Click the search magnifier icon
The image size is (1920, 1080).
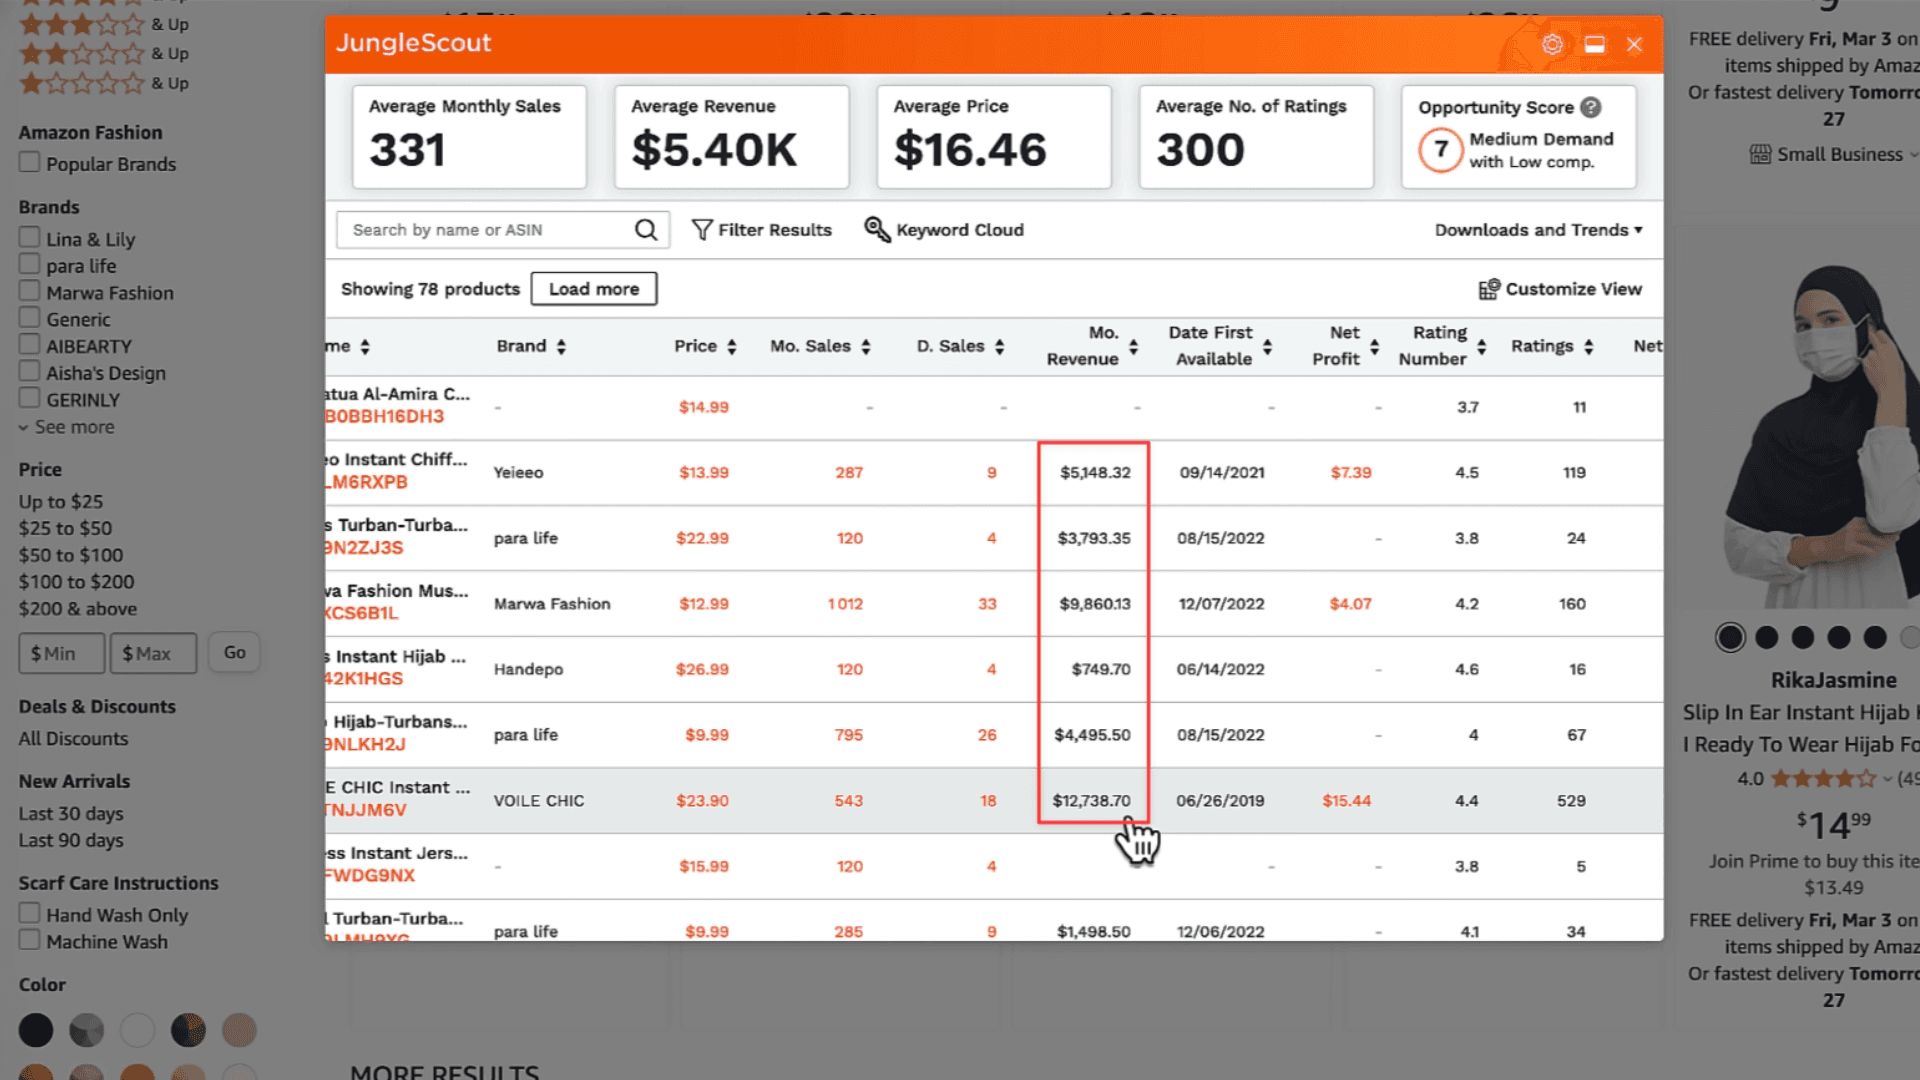click(646, 230)
